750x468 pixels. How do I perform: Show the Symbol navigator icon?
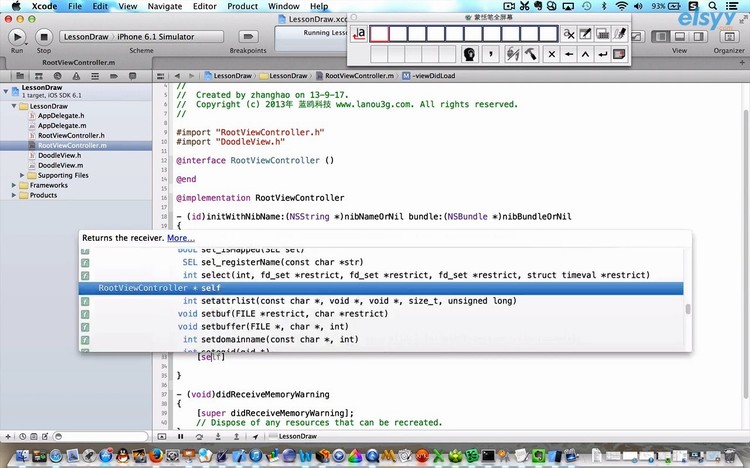[39, 76]
